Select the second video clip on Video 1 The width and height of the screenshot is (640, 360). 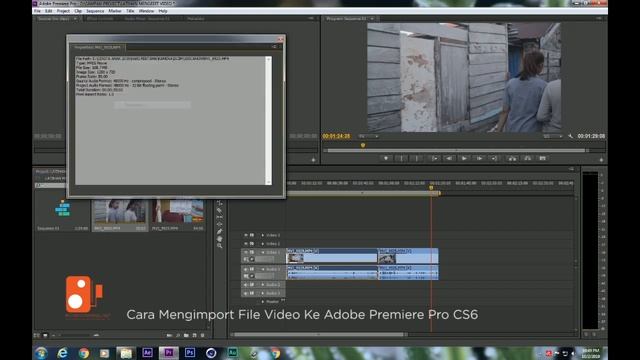(x=408, y=256)
